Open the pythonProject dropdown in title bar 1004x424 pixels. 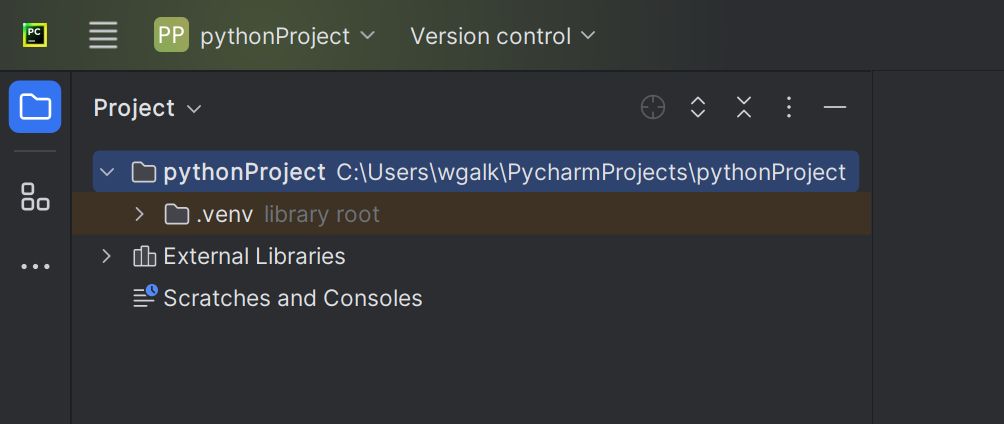pos(265,36)
